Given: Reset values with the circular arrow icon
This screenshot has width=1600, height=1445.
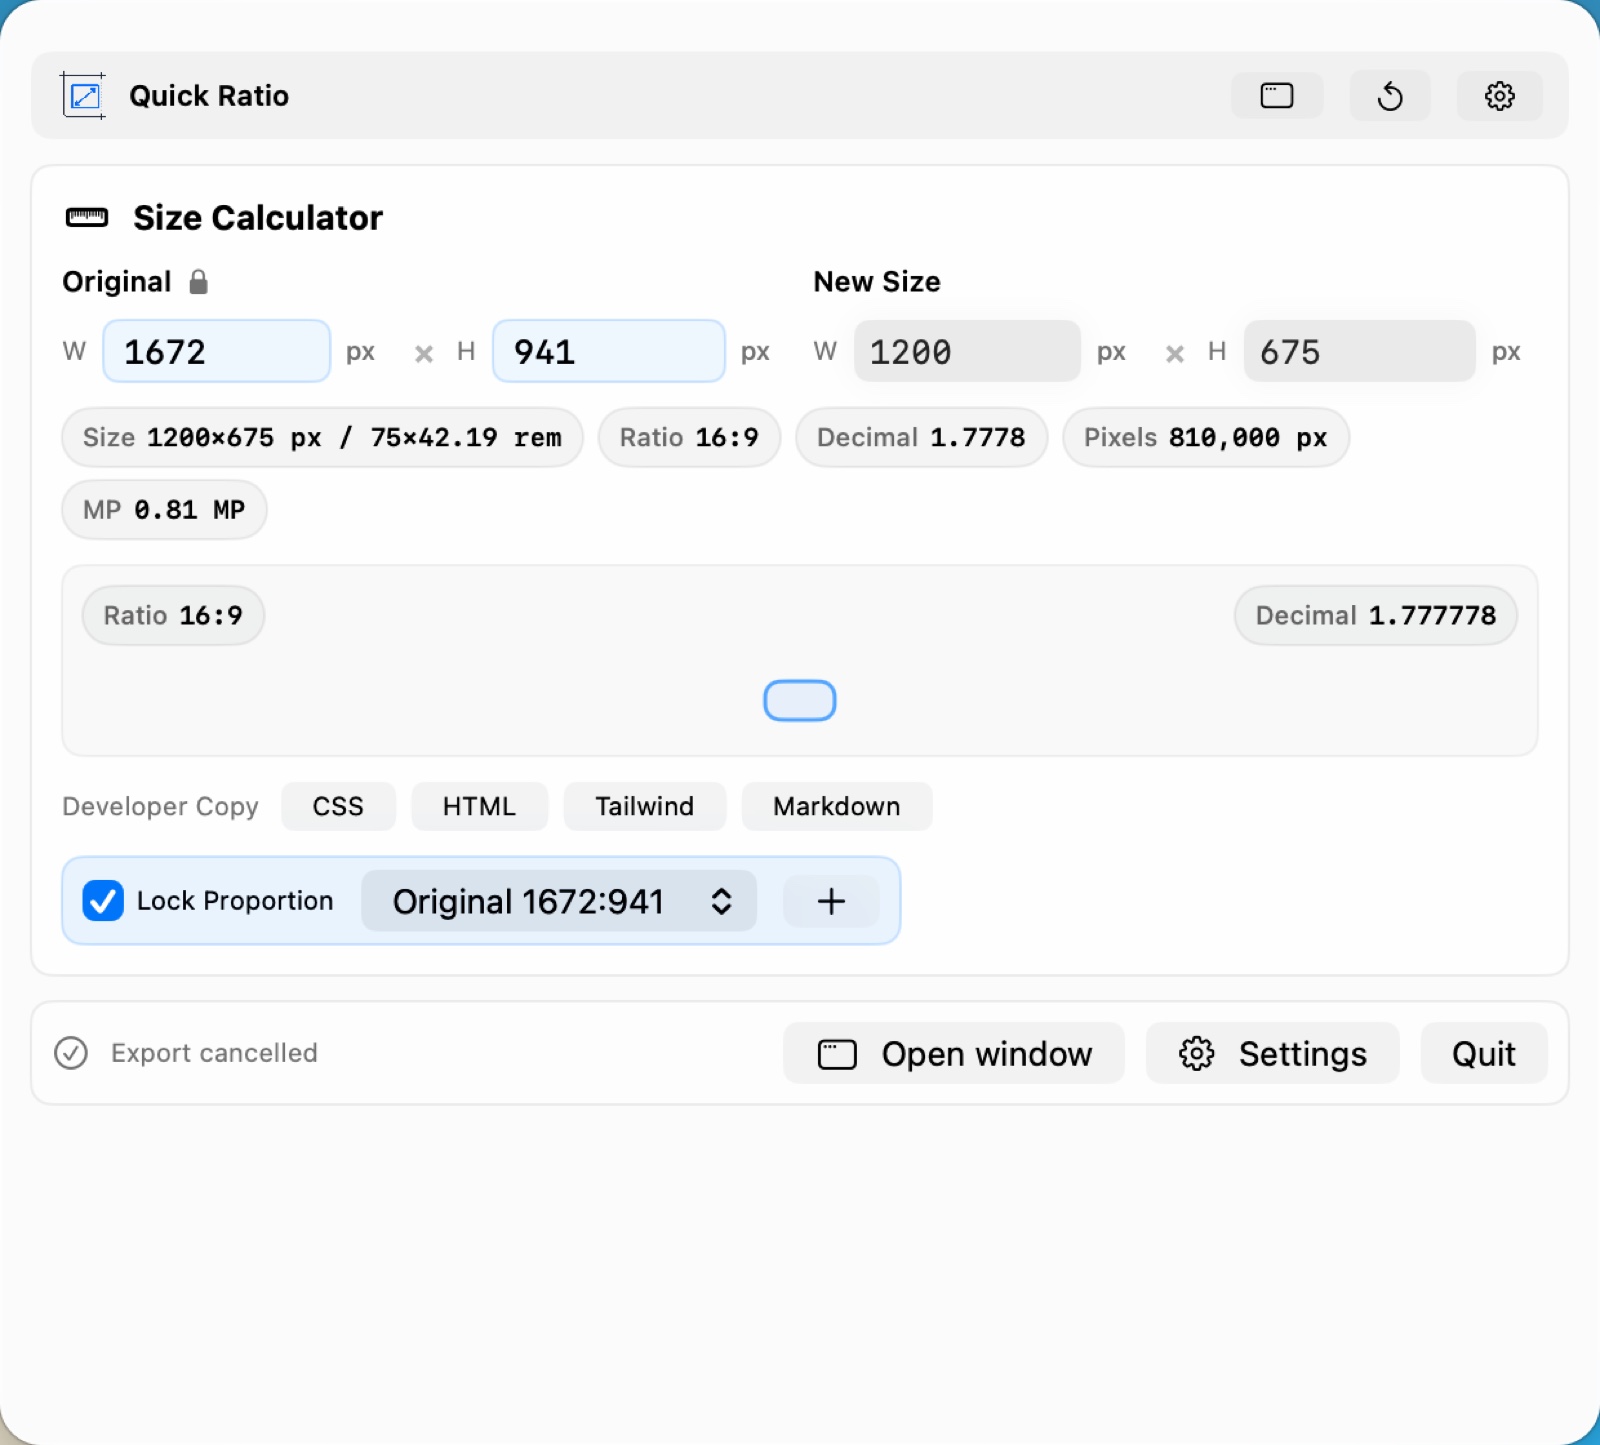Looking at the screenshot, I should pos(1390,96).
